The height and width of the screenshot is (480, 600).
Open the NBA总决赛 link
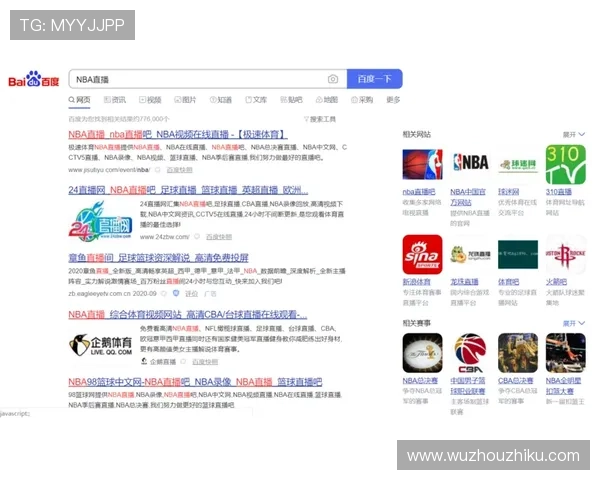point(420,381)
